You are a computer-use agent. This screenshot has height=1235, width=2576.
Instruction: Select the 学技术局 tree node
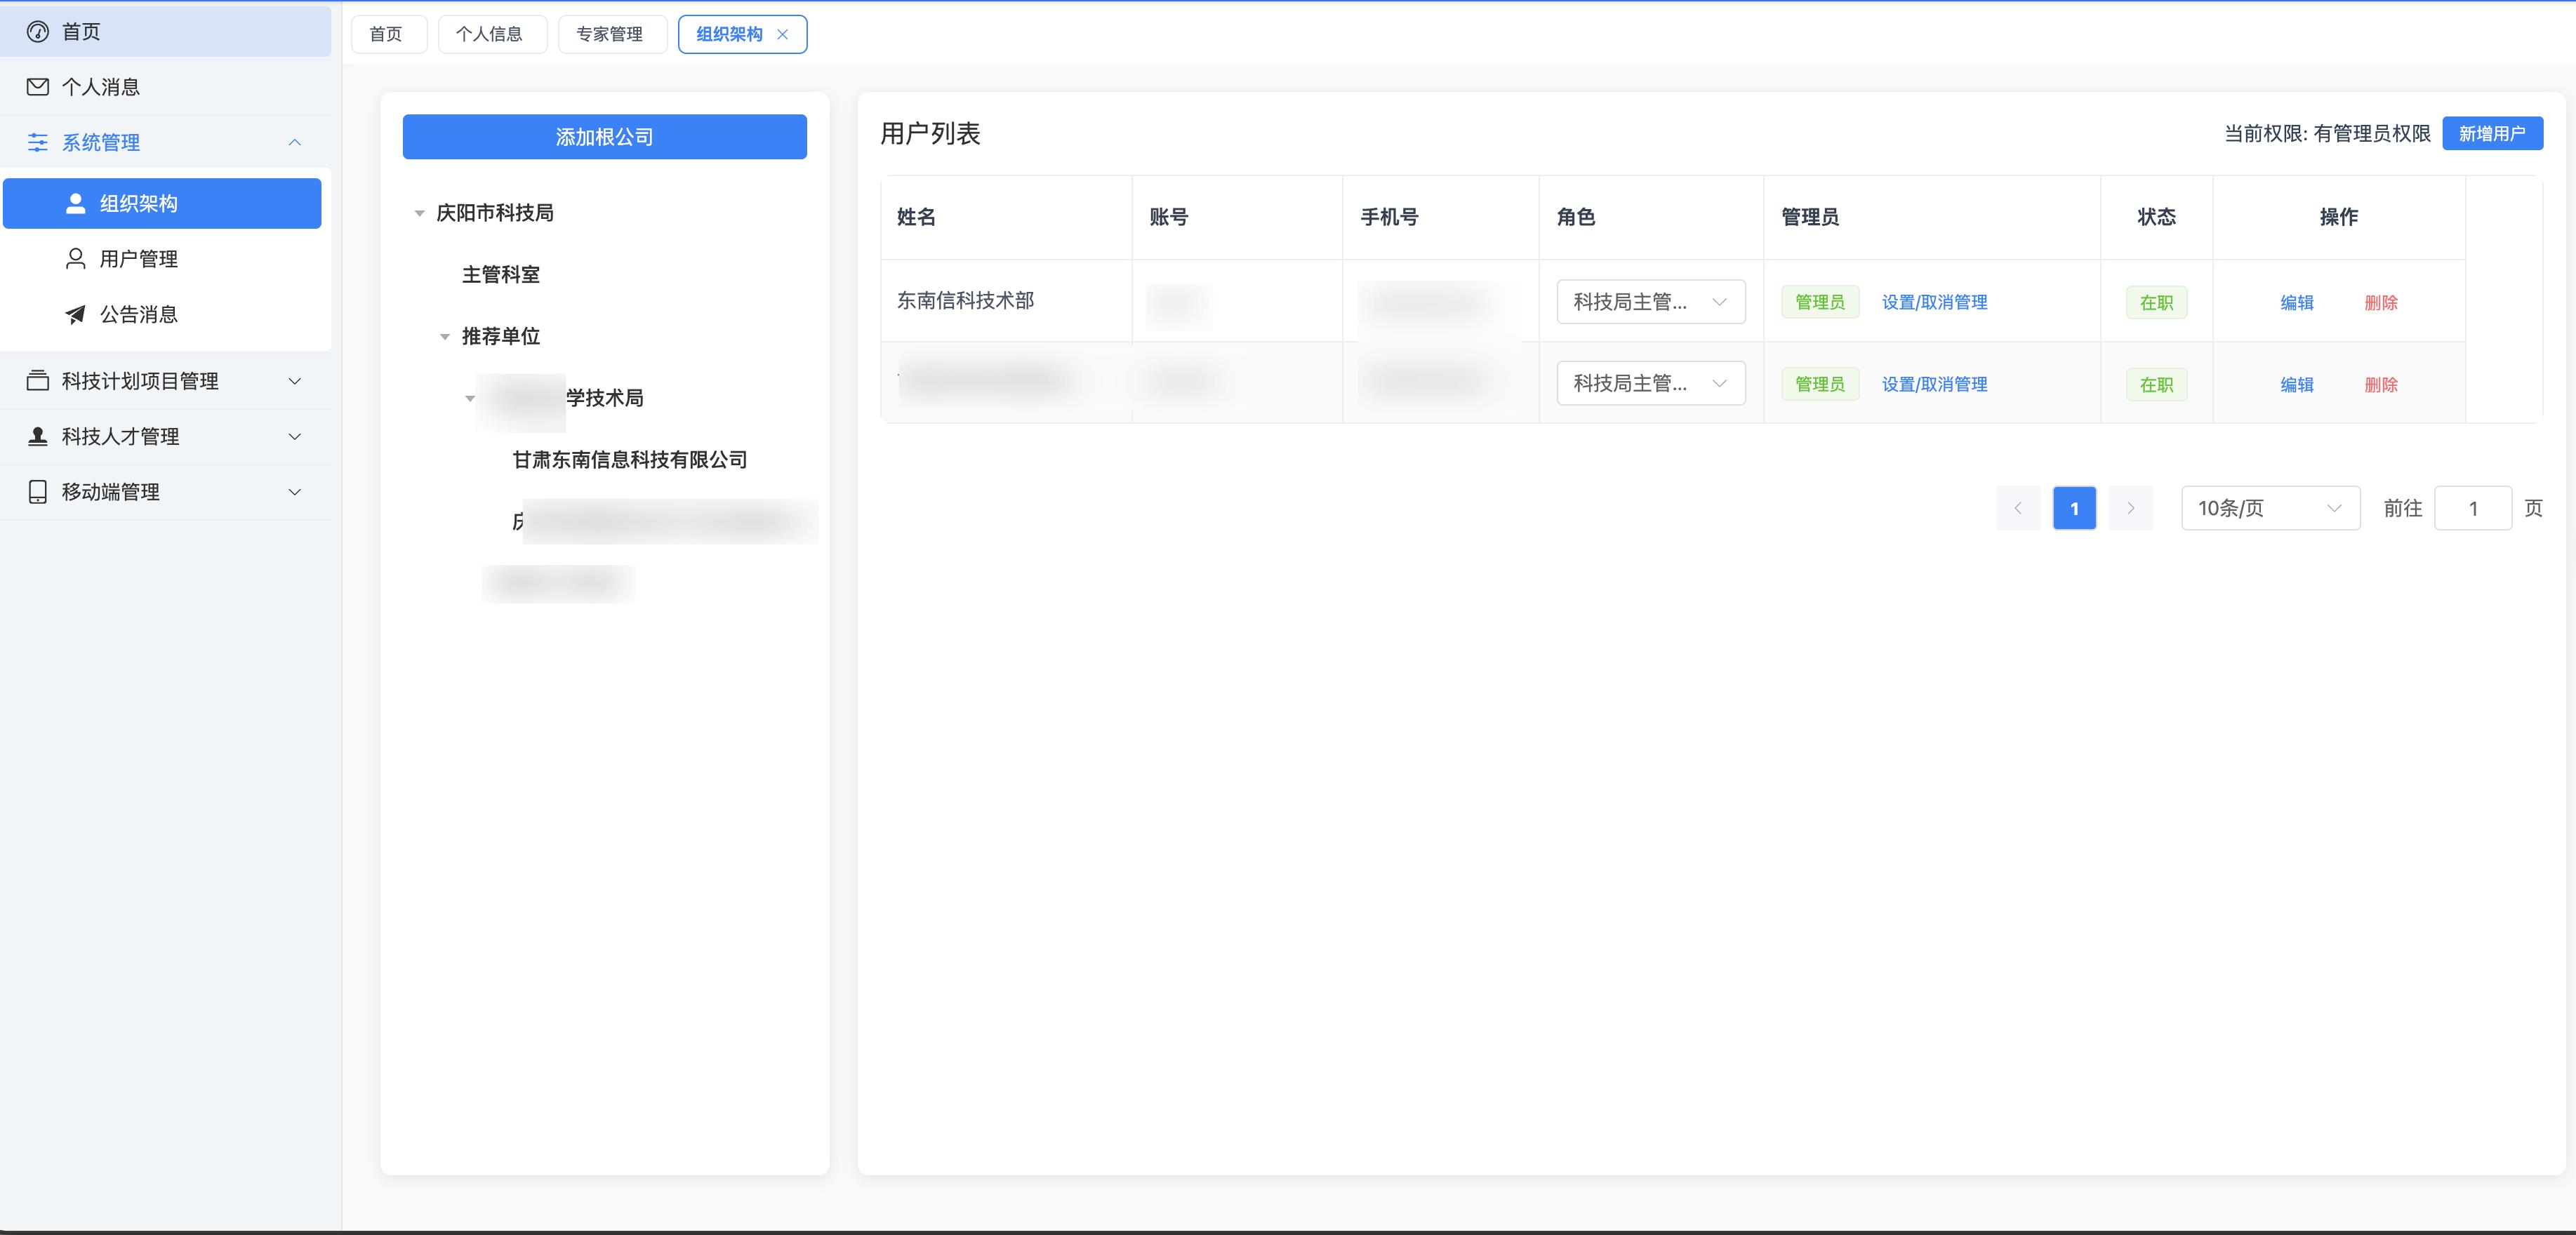[605, 399]
